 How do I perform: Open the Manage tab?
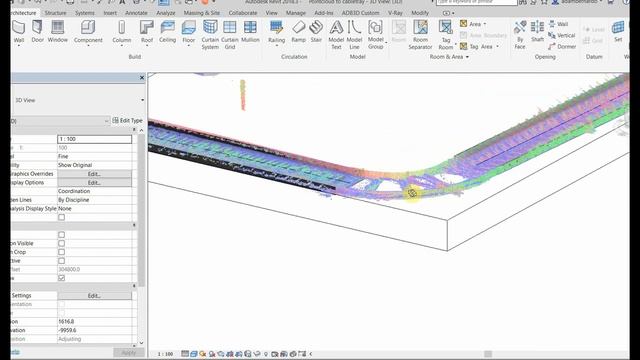pos(296,13)
